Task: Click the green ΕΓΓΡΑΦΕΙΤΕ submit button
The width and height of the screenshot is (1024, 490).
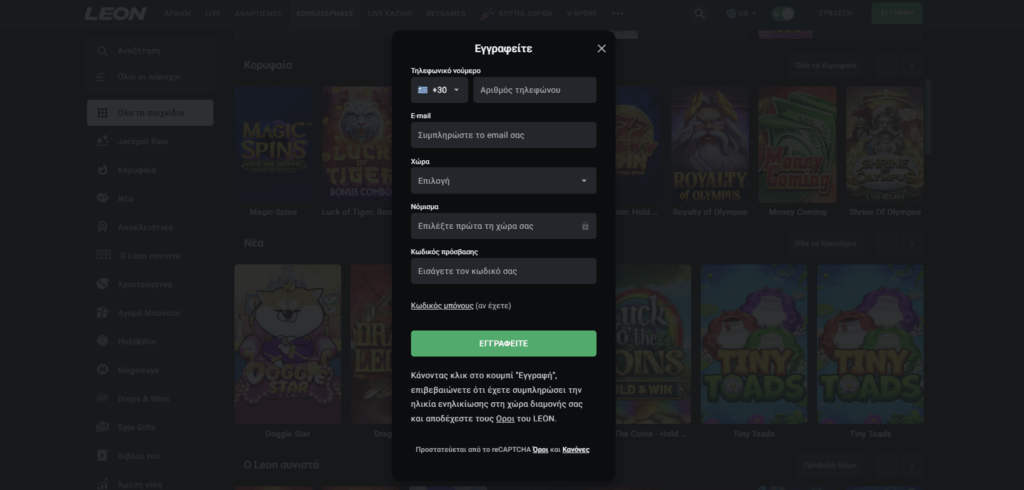Action: click(504, 344)
